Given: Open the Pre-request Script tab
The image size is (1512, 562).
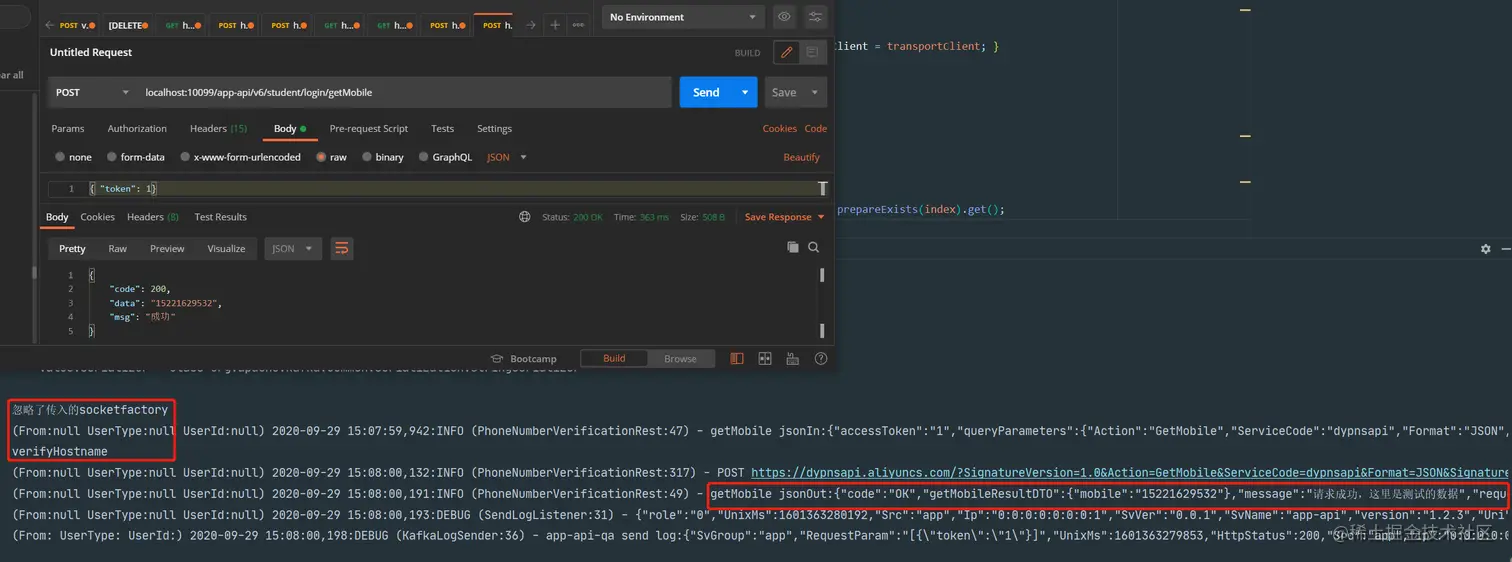Looking at the screenshot, I should click(x=369, y=129).
